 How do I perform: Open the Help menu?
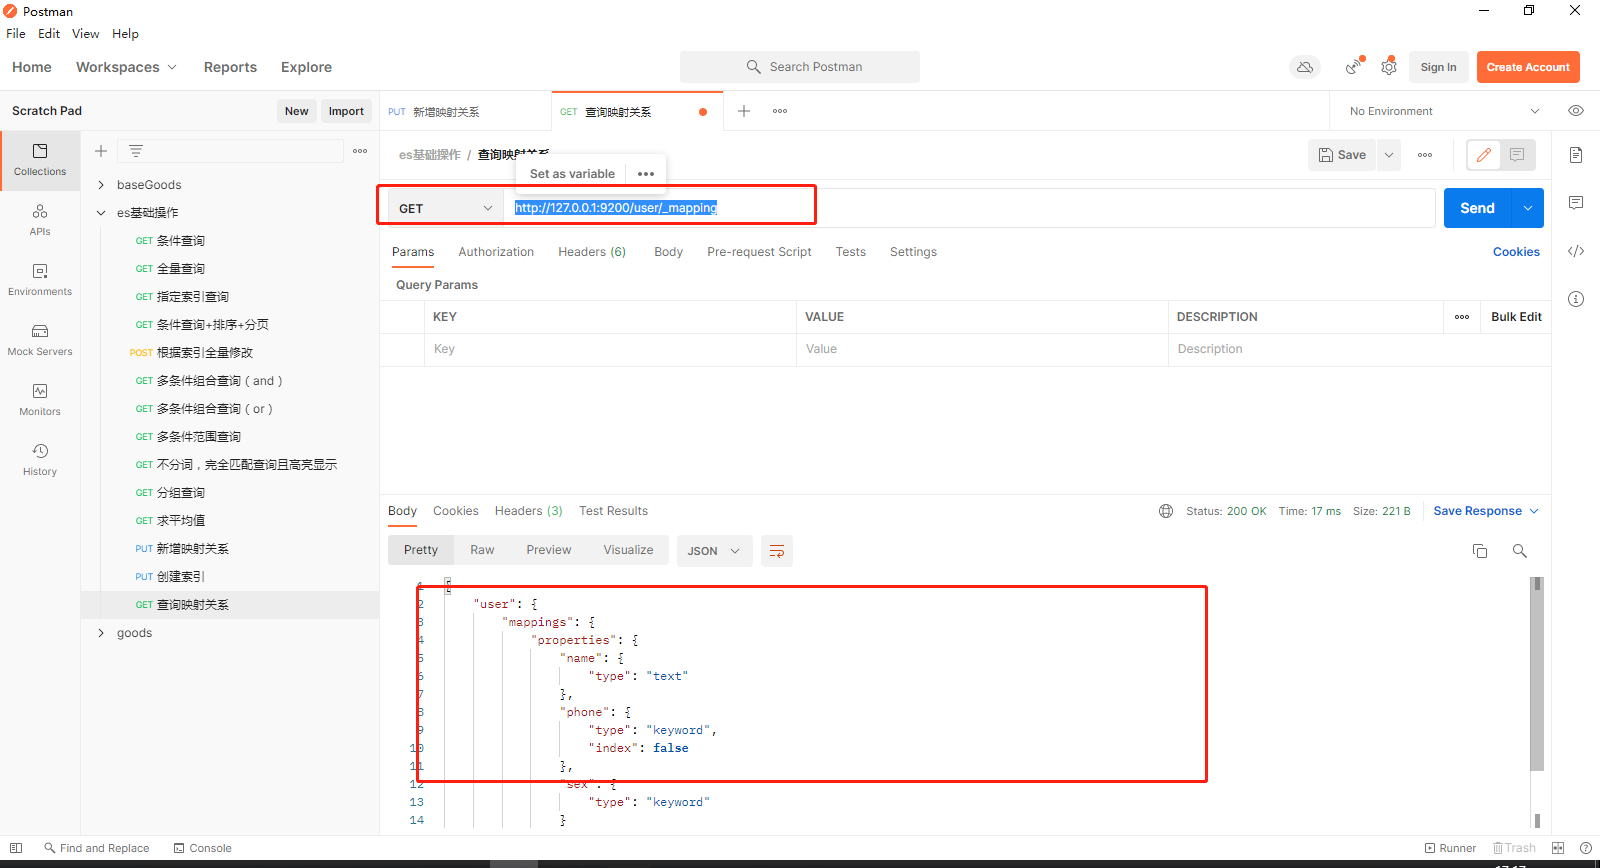pos(125,33)
